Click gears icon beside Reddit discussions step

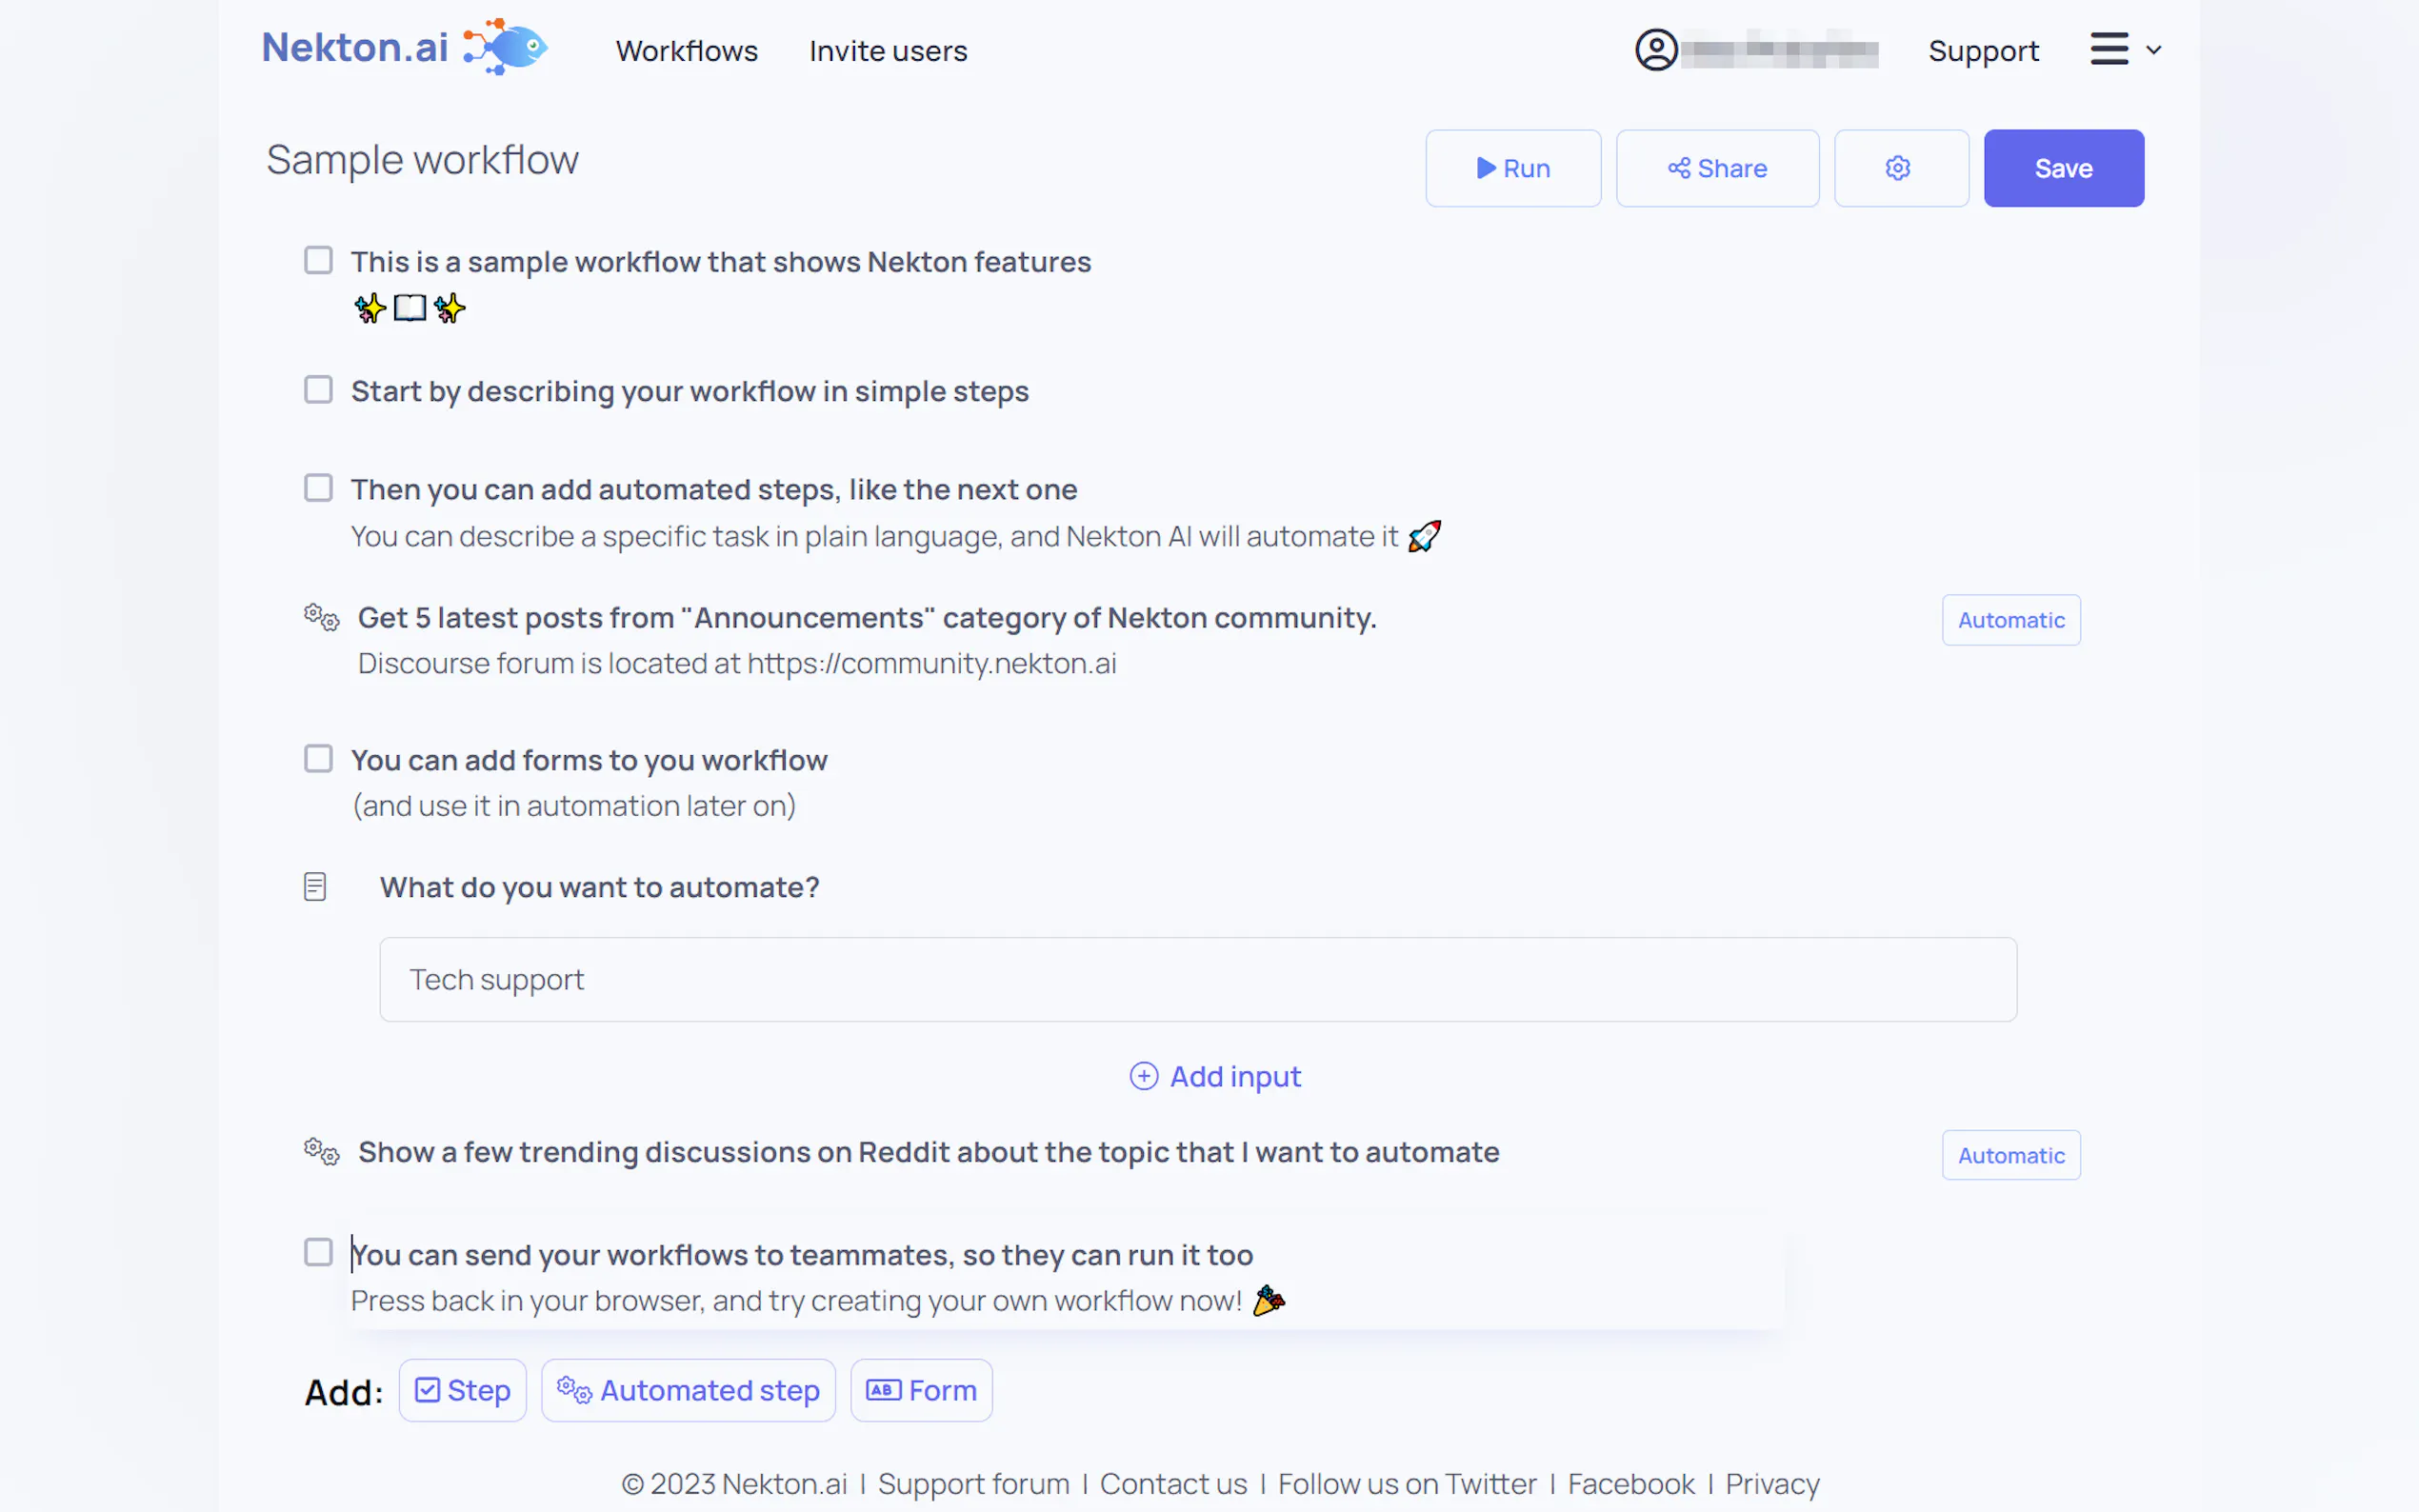pos(322,1152)
